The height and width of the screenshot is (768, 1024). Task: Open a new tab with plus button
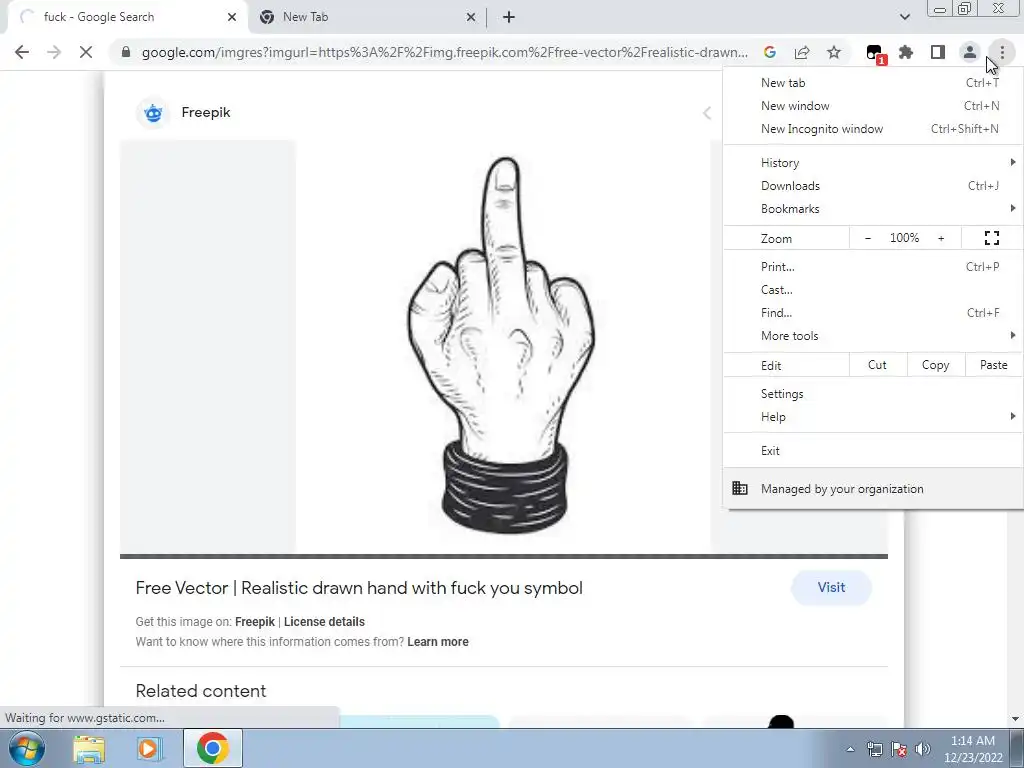pyautogui.click(x=509, y=17)
